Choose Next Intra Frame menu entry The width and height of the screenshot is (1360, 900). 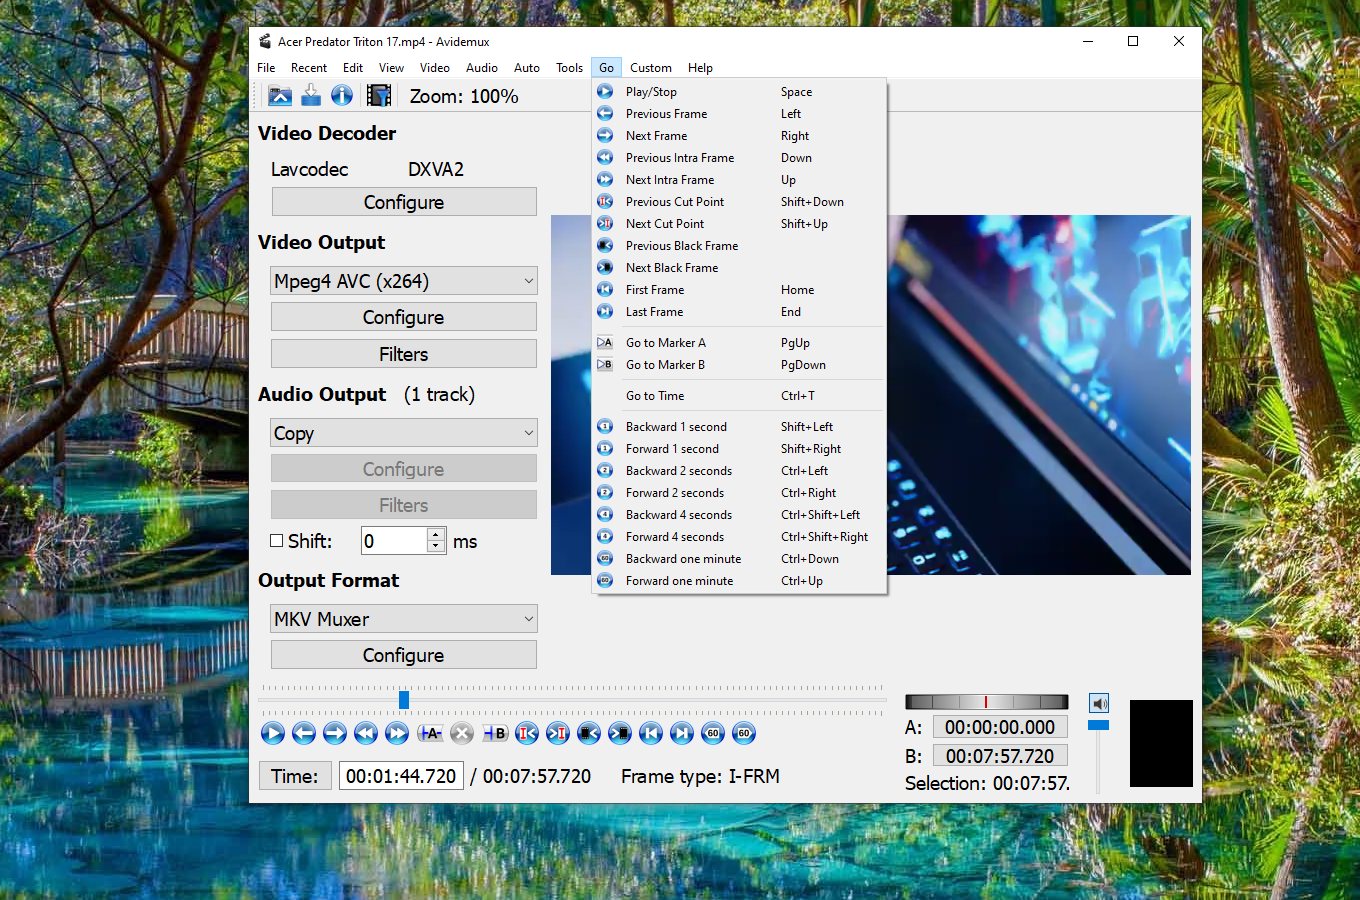[739, 180]
